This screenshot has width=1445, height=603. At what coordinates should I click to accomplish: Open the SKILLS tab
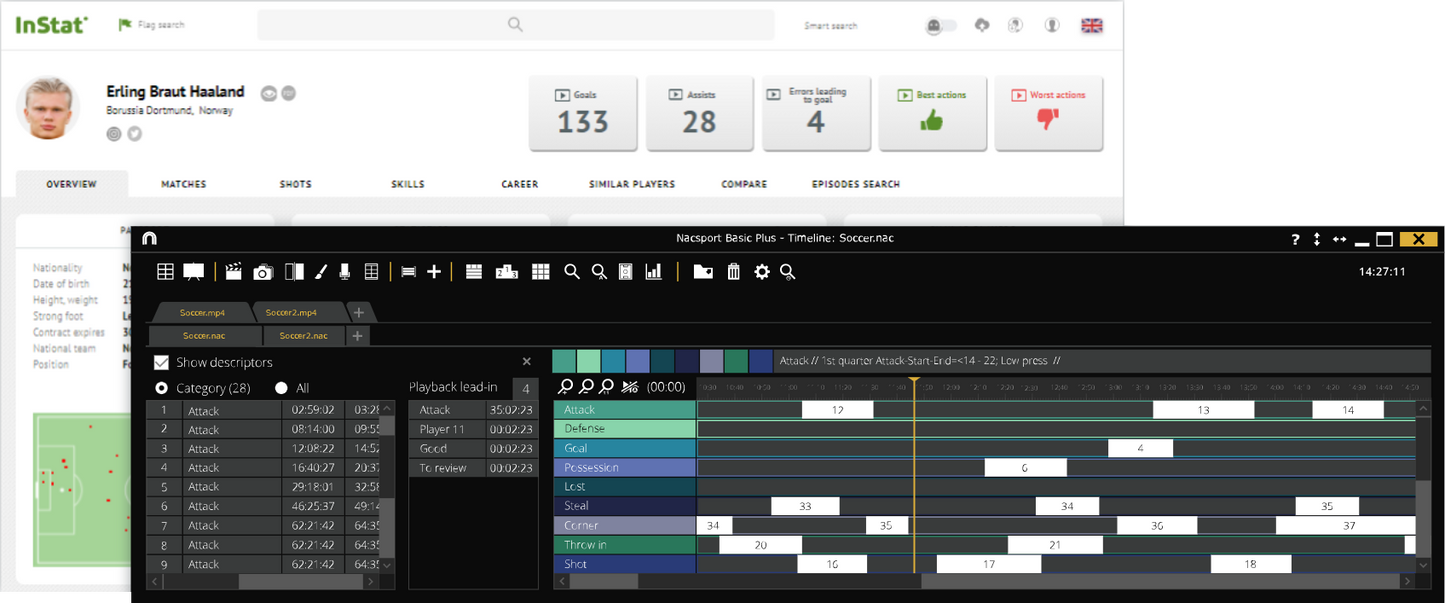click(408, 184)
